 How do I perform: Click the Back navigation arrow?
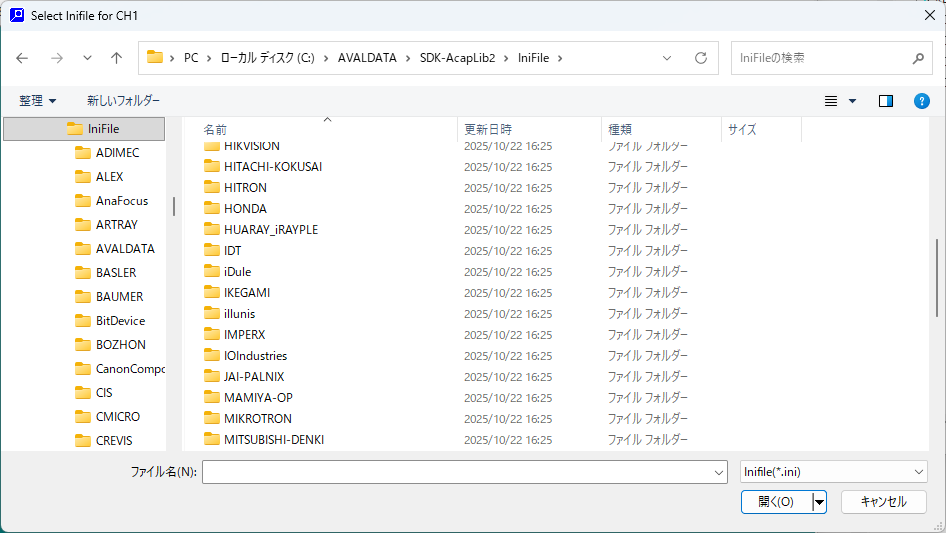23,58
